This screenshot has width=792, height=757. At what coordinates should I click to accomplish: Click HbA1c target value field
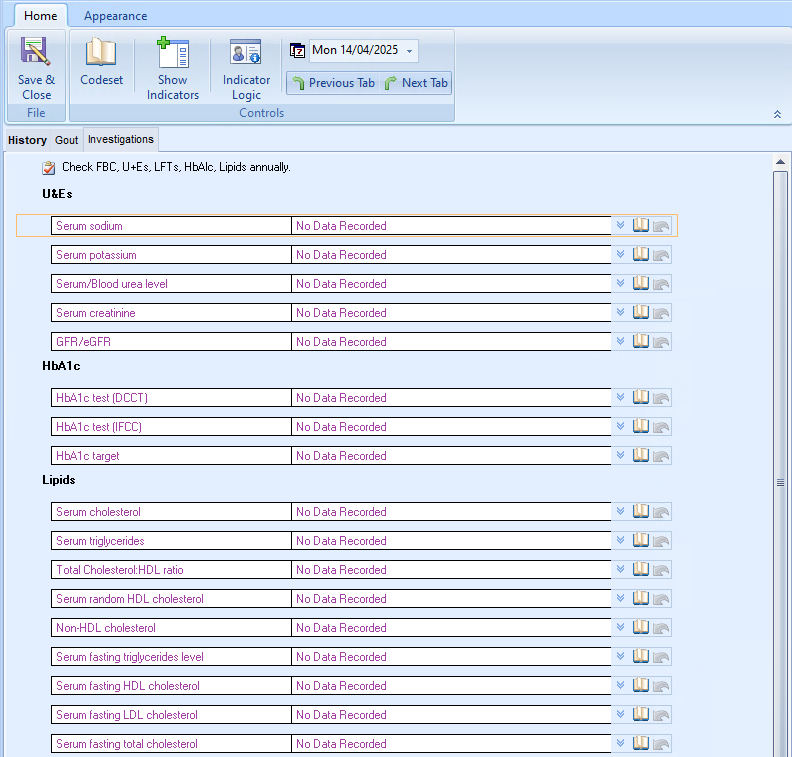click(x=451, y=456)
